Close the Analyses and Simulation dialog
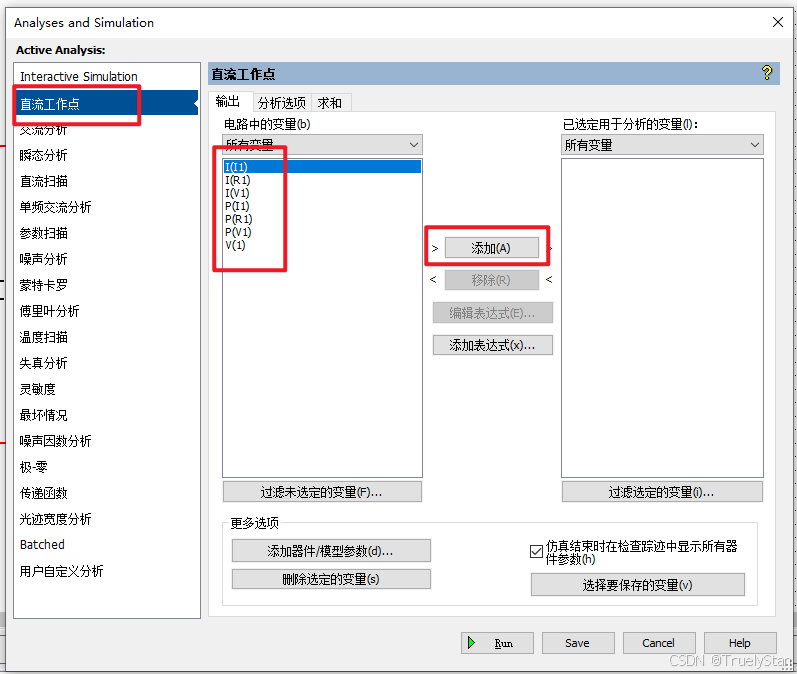 click(778, 22)
